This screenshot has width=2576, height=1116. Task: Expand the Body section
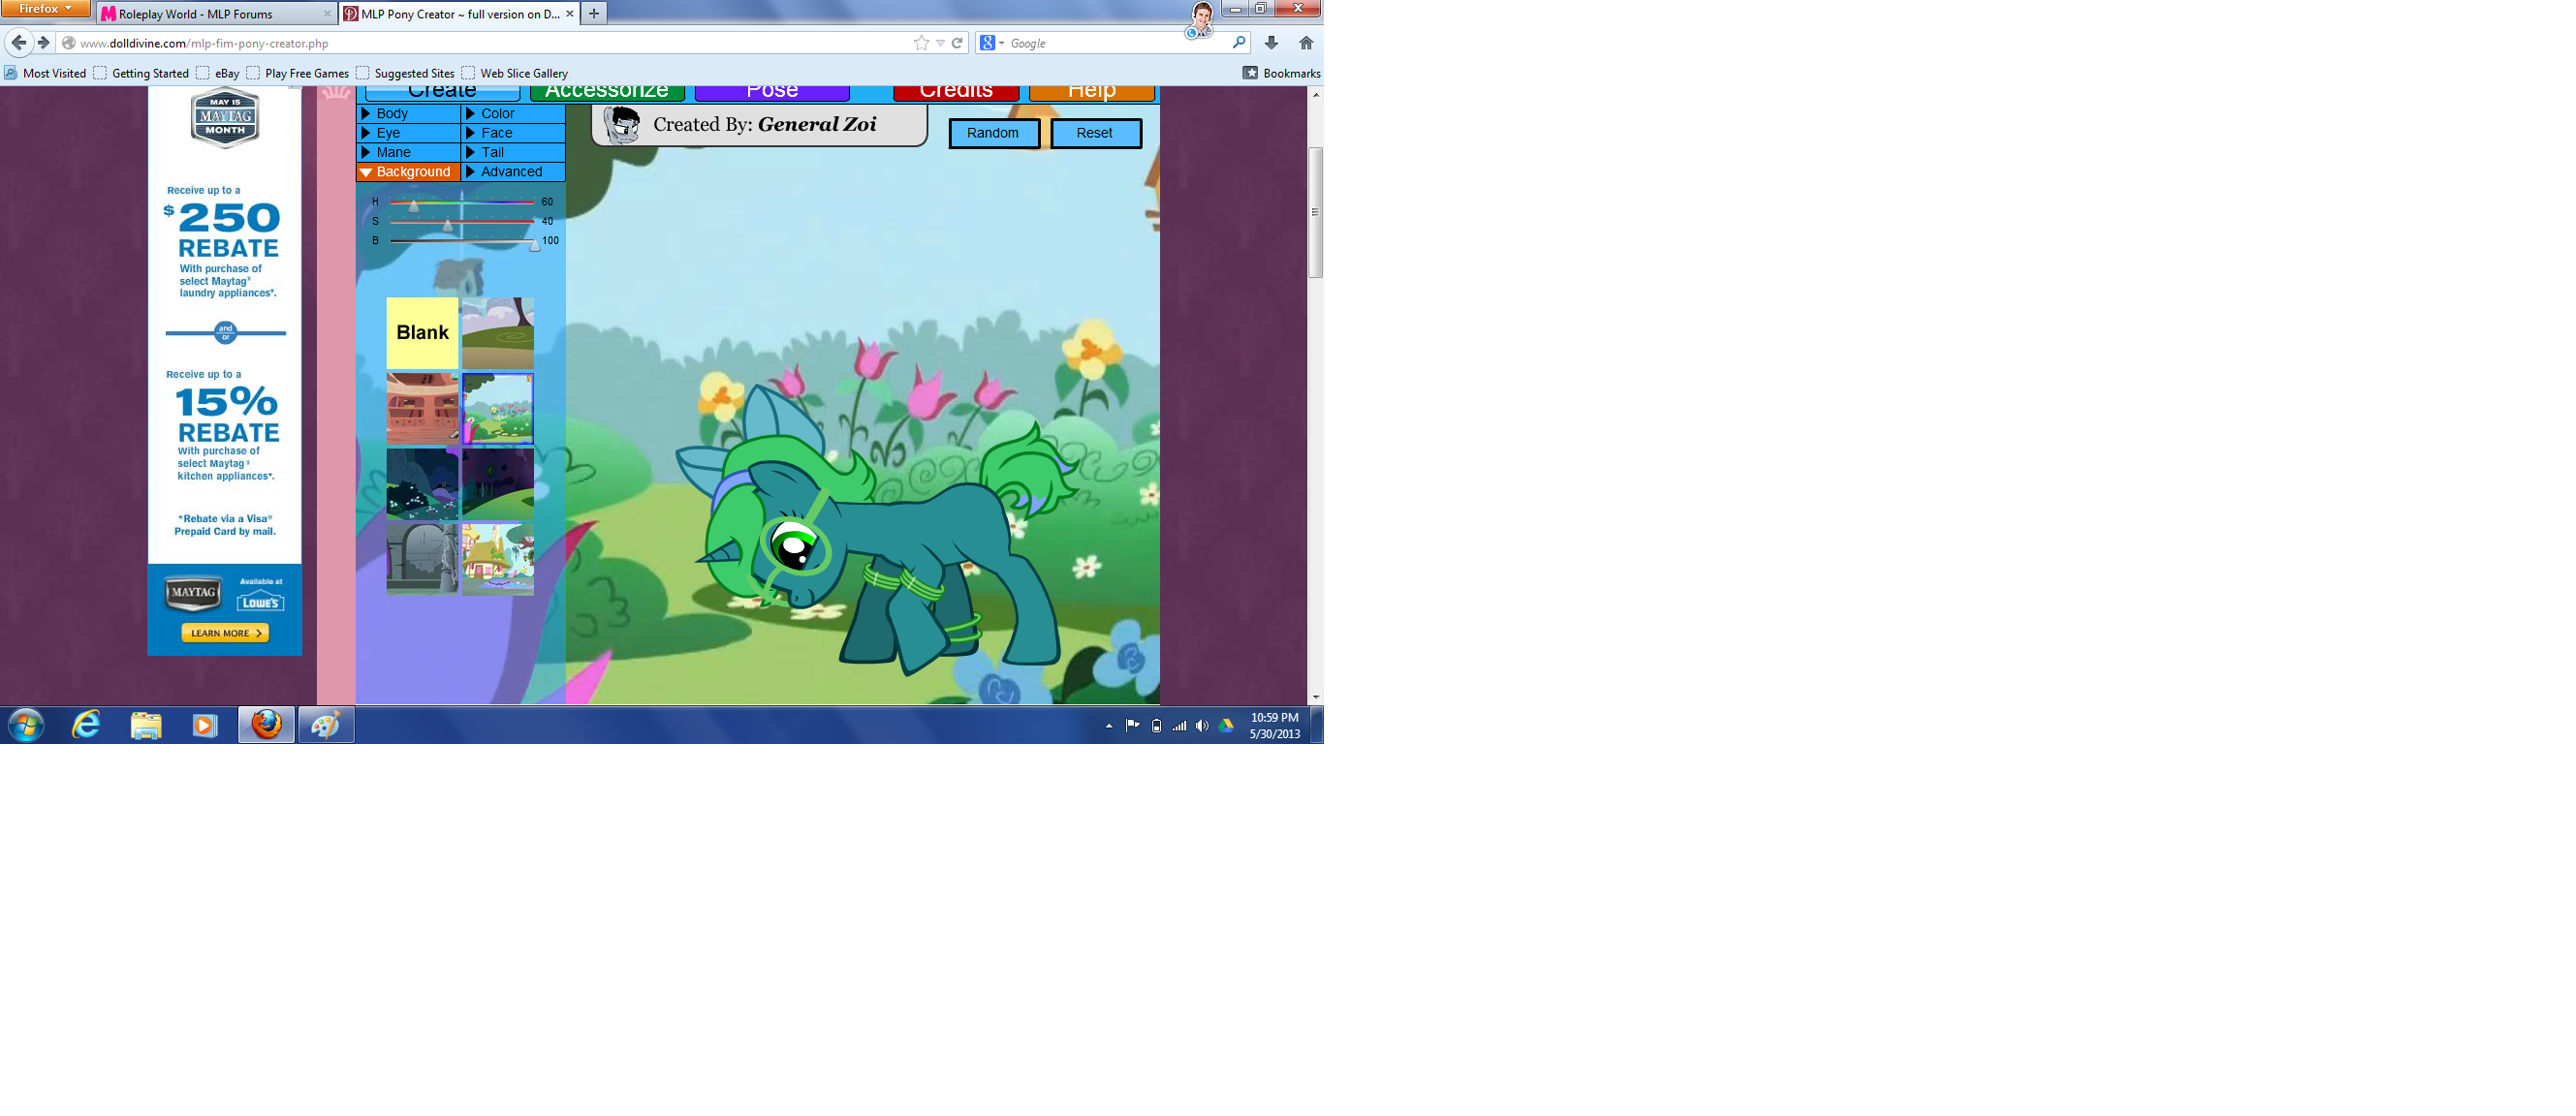pos(408,113)
